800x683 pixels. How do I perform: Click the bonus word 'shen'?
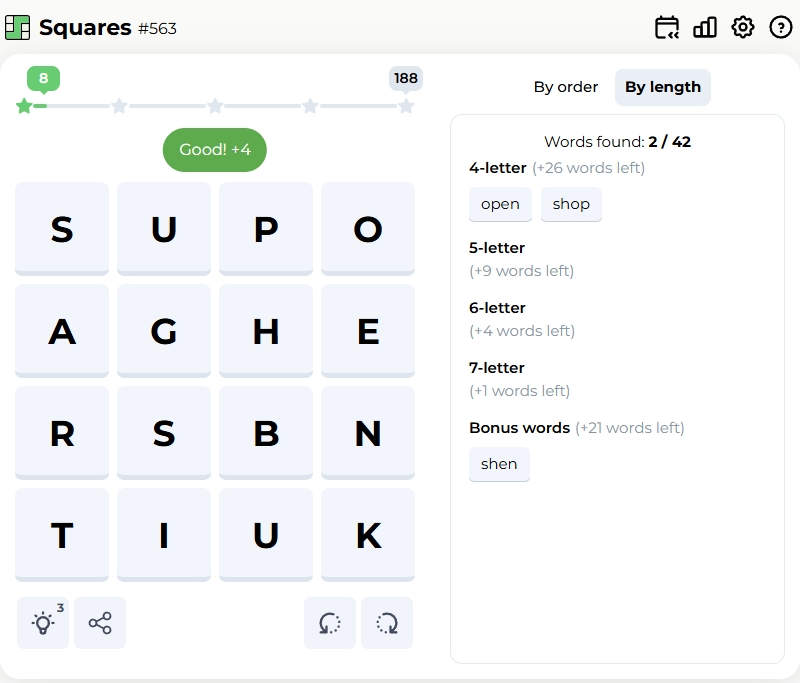[x=499, y=464]
